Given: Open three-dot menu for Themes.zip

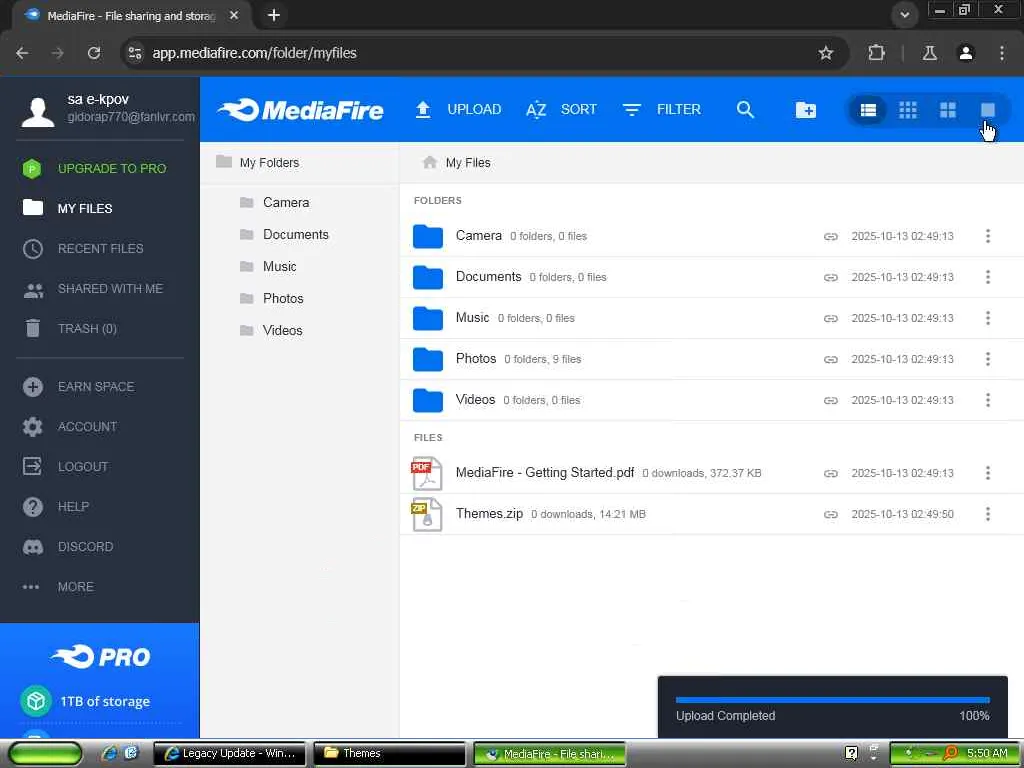Looking at the screenshot, I should pos(987,514).
